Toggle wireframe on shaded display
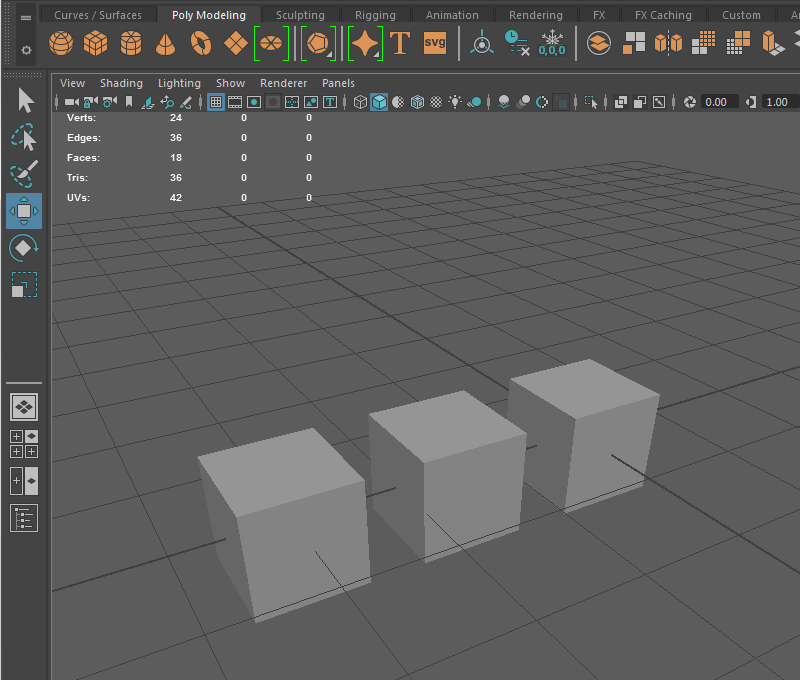Image resolution: width=800 pixels, height=680 pixels. point(417,103)
